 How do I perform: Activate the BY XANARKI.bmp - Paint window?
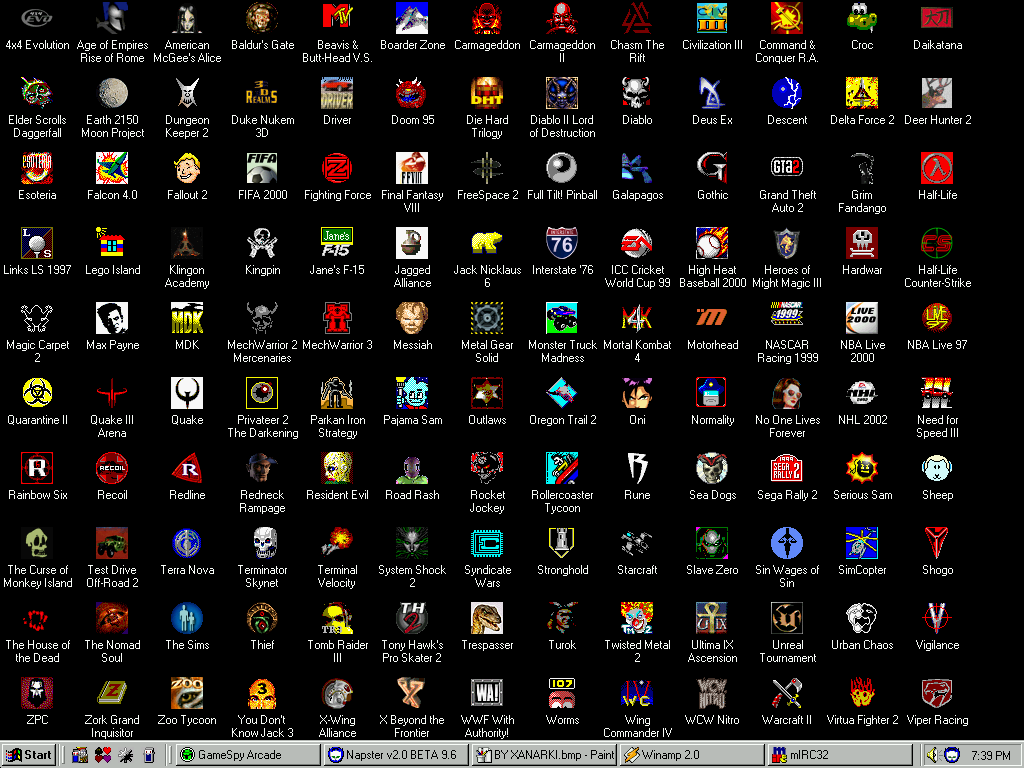(545, 755)
